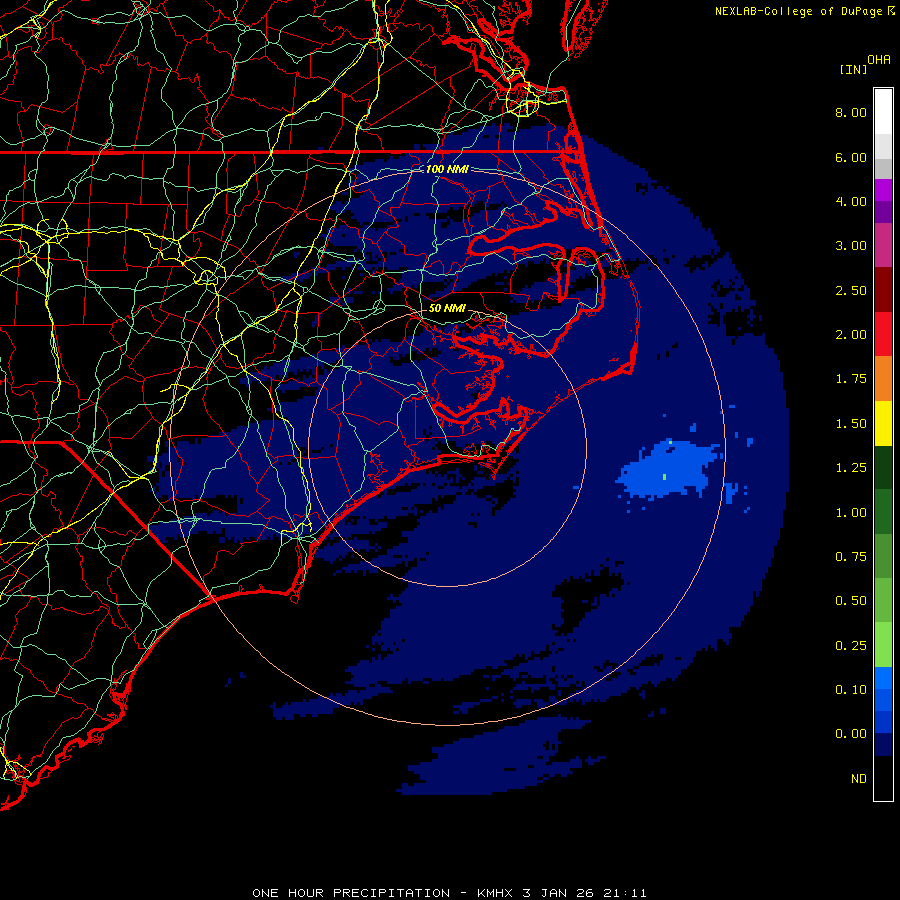Click the black ND legend swatch
This screenshot has width=900, height=900.
click(x=883, y=778)
